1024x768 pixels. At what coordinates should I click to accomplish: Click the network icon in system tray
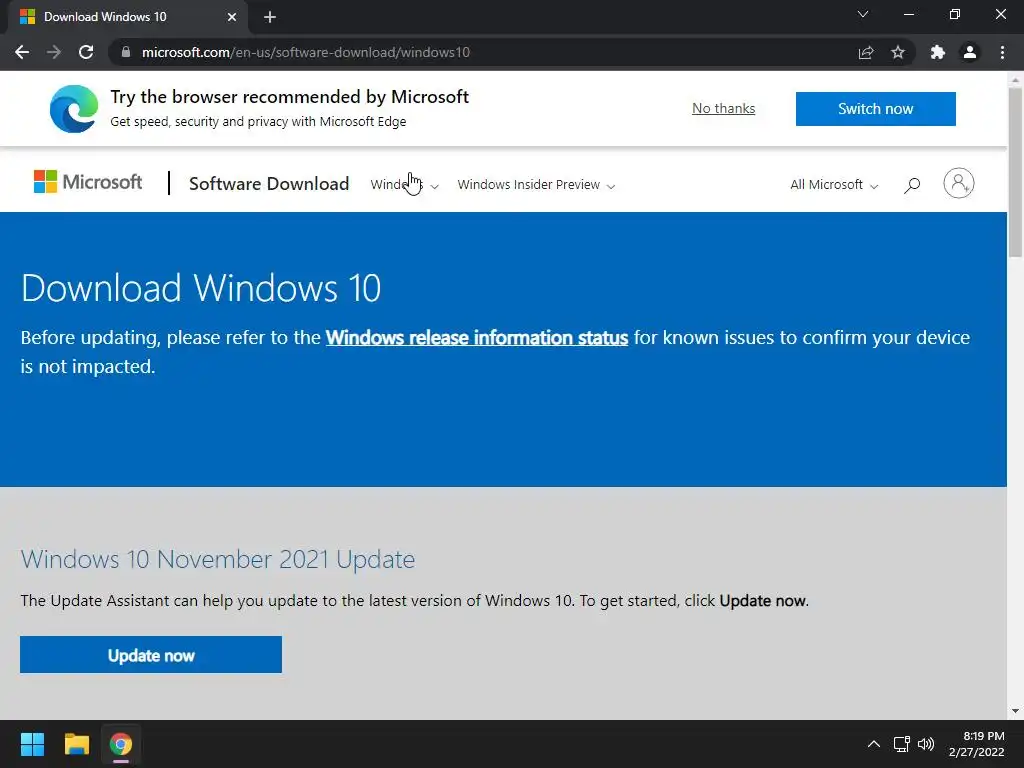click(x=902, y=744)
